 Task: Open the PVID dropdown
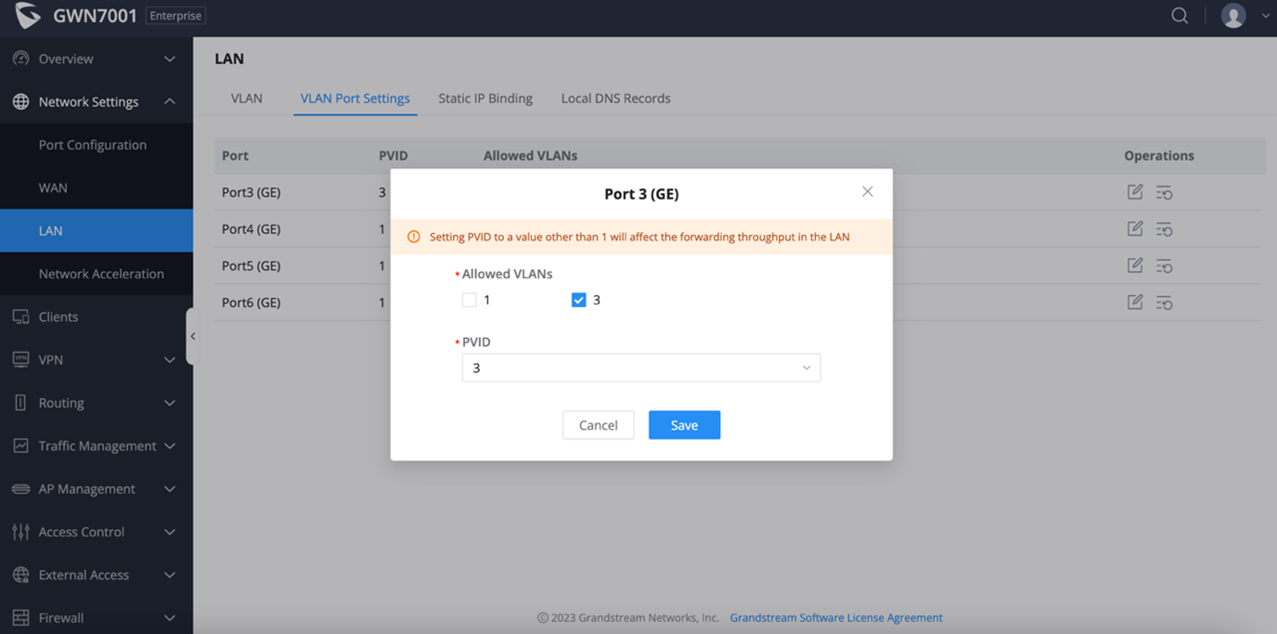point(640,368)
